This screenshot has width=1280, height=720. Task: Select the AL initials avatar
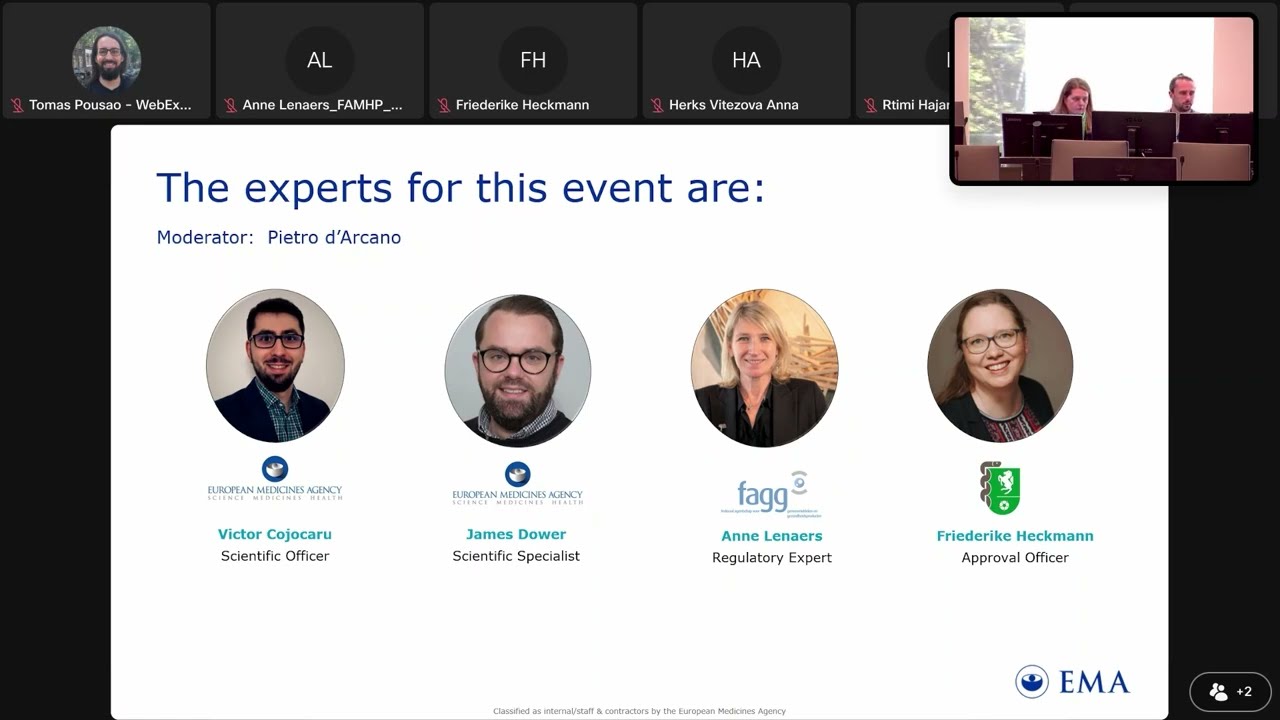pos(320,60)
